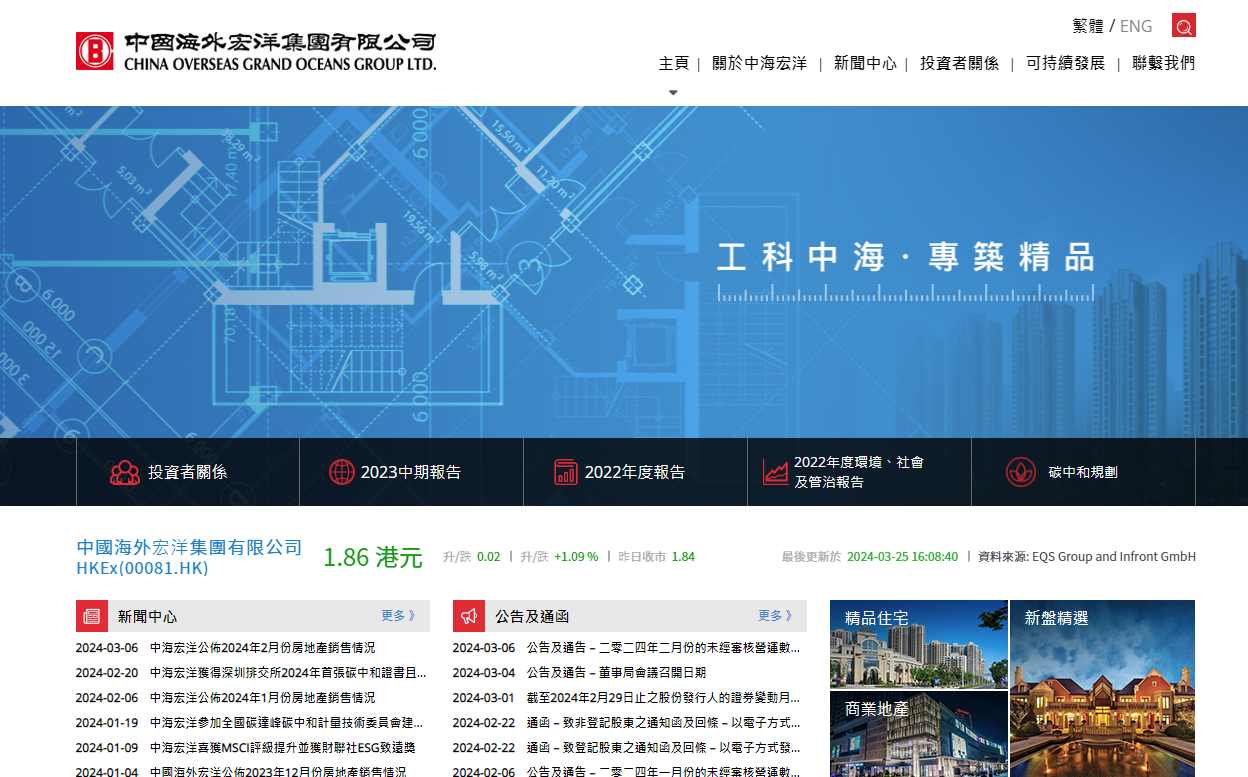Expand the dropdown arrow under 主頁

[673, 92]
